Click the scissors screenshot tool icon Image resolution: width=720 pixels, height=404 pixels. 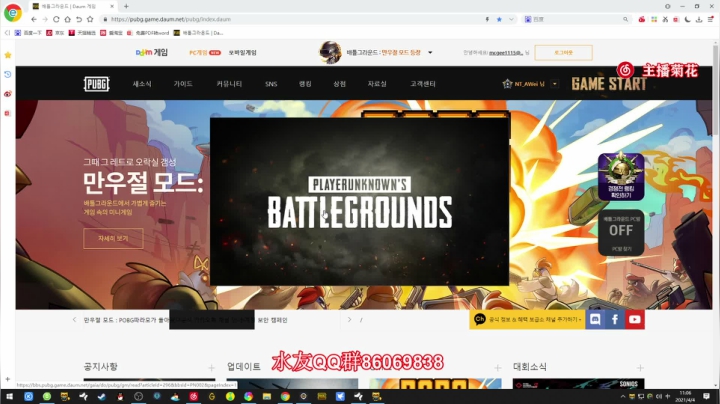point(665,19)
